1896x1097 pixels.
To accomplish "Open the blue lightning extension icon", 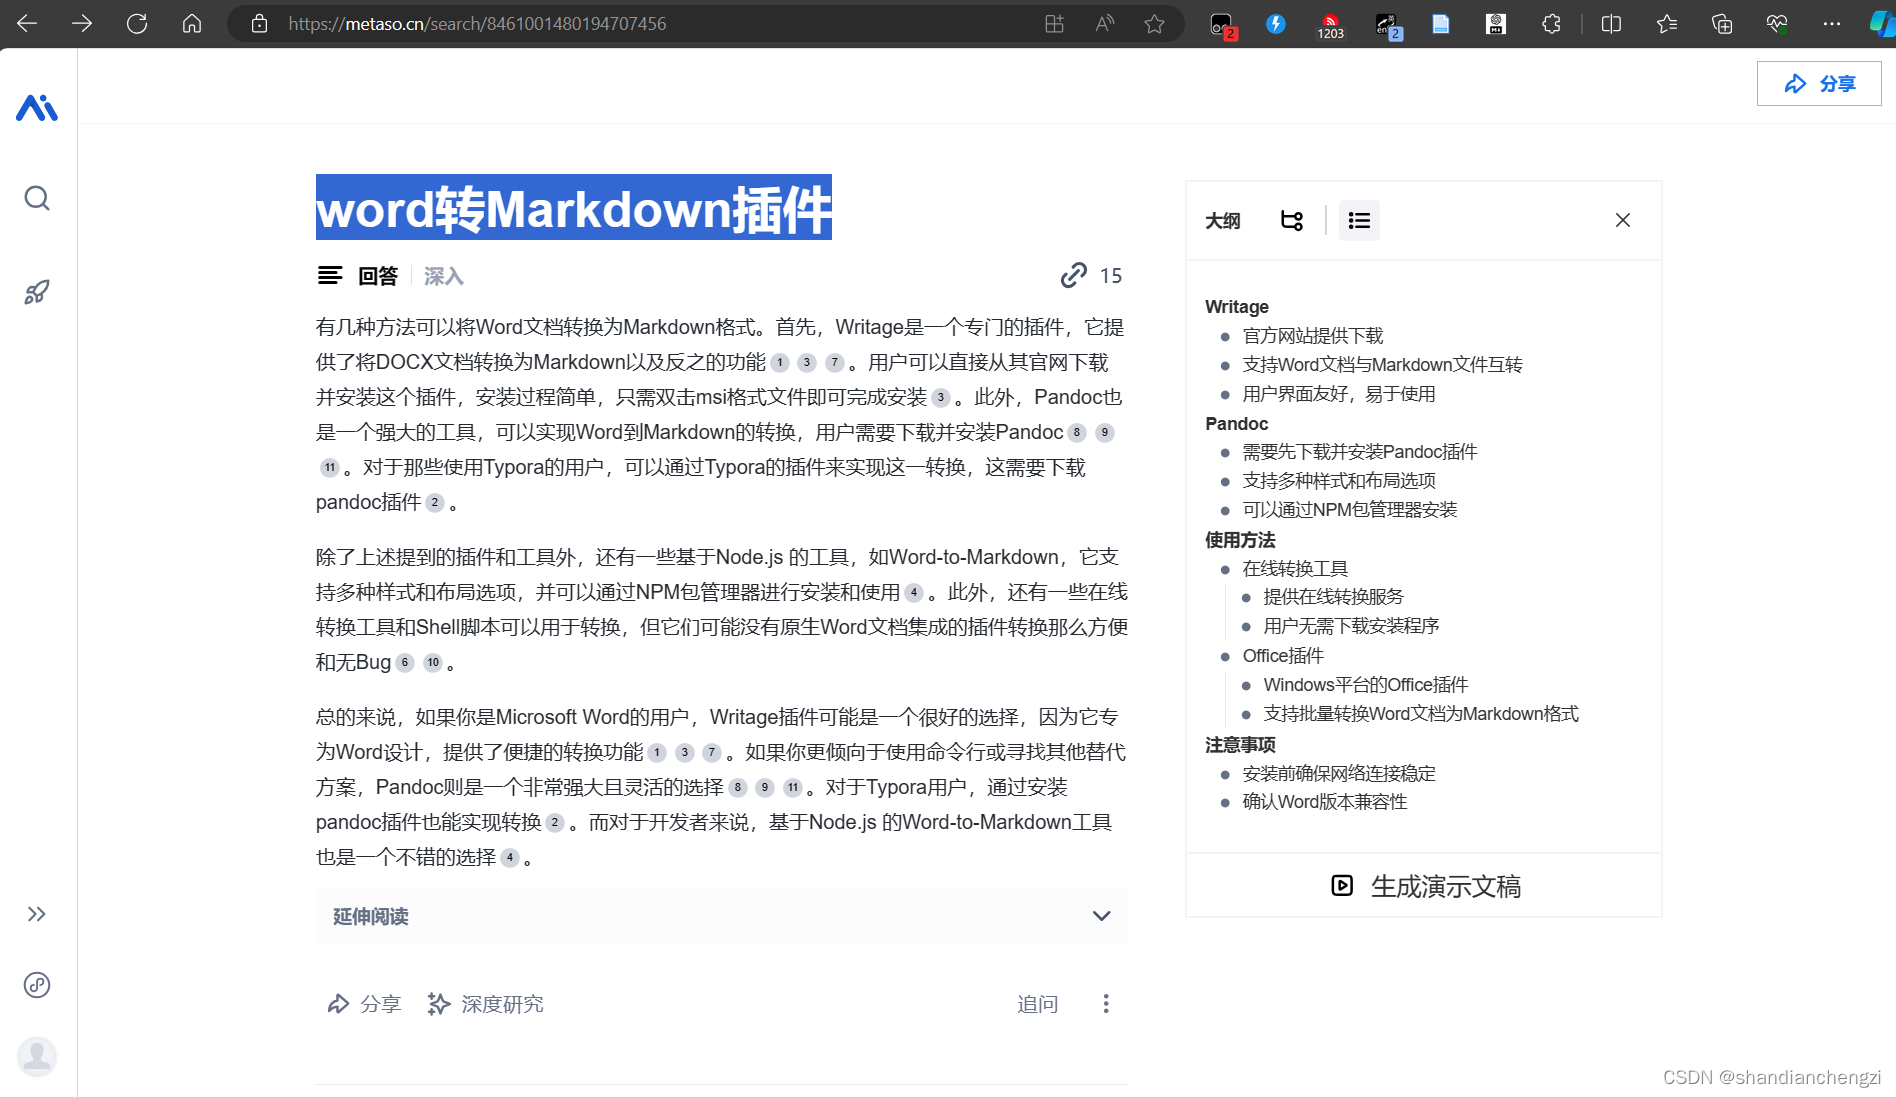I will coord(1276,23).
